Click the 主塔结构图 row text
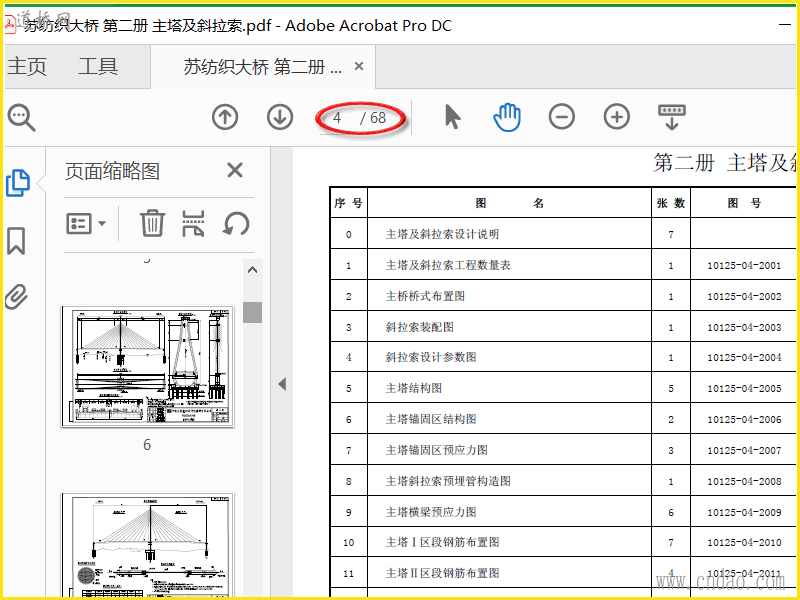The width and height of the screenshot is (800, 600). click(x=414, y=388)
